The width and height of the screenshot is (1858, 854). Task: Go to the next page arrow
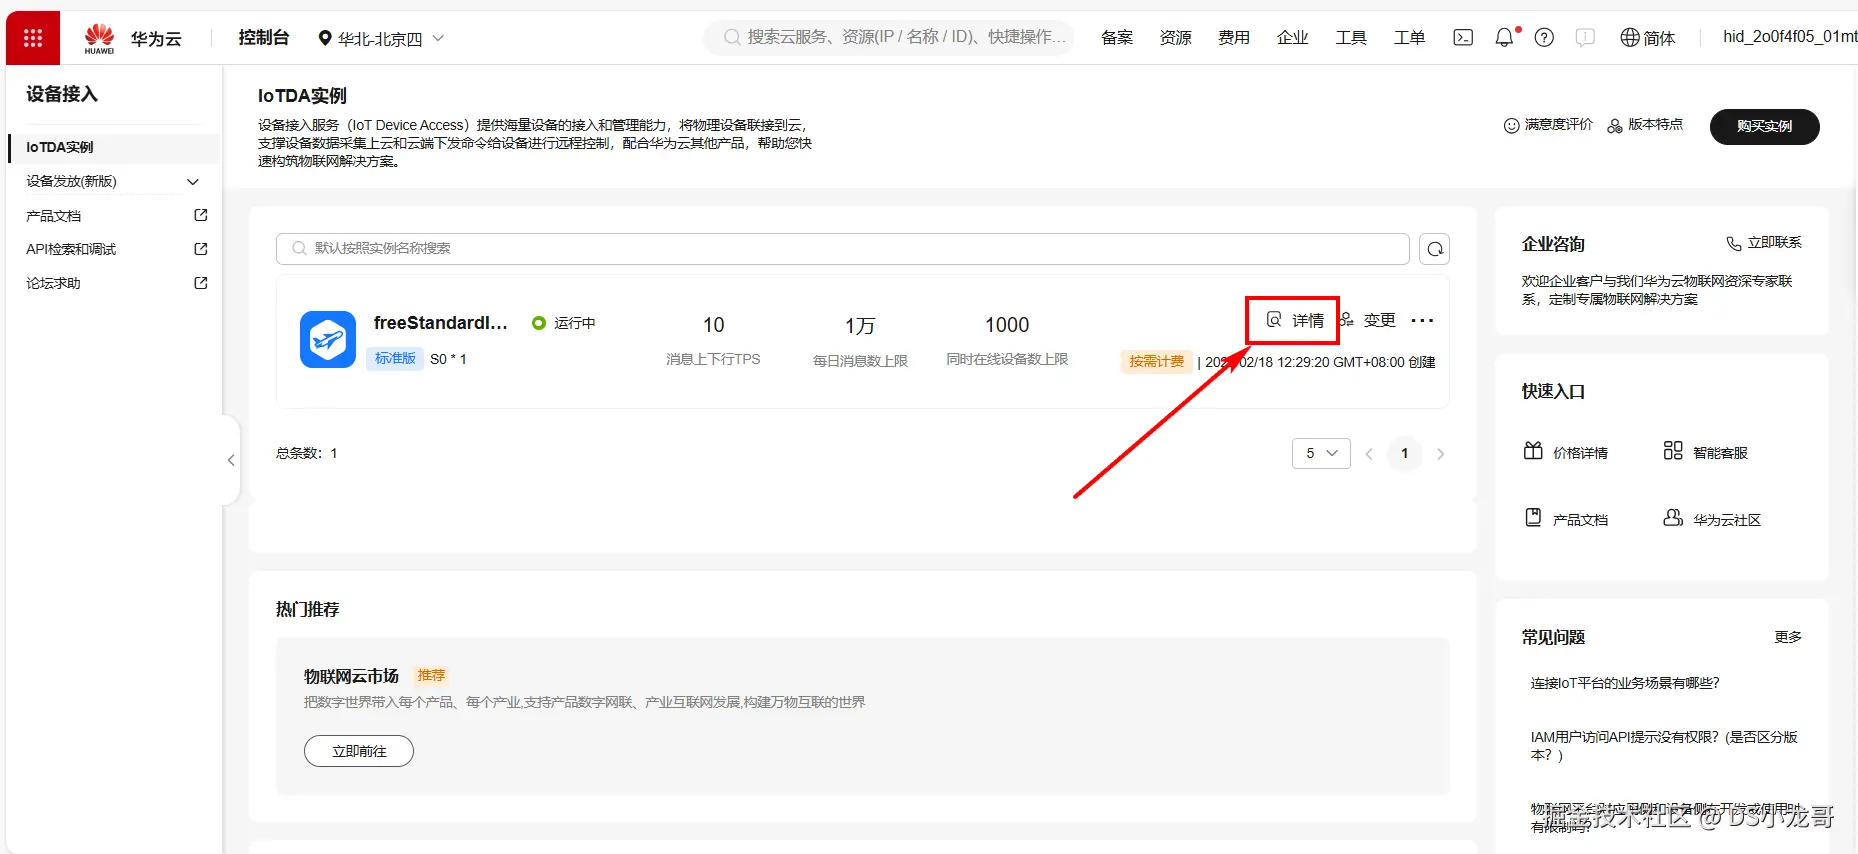1440,454
